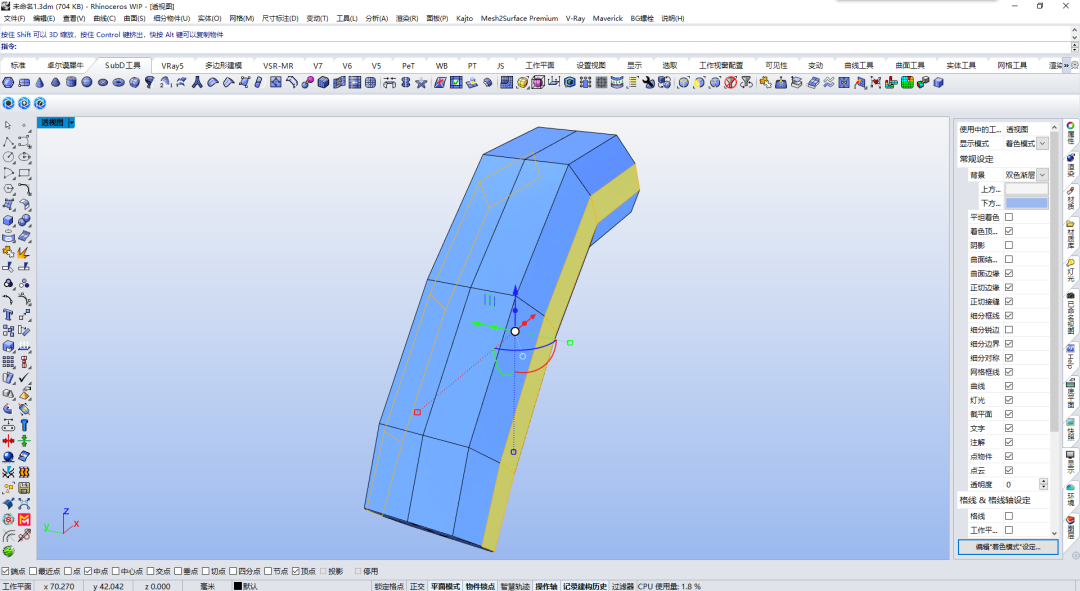Click the black wrench tool icon
Image resolution: width=1080 pixels, height=591 pixels.
click(x=648, y=83)
